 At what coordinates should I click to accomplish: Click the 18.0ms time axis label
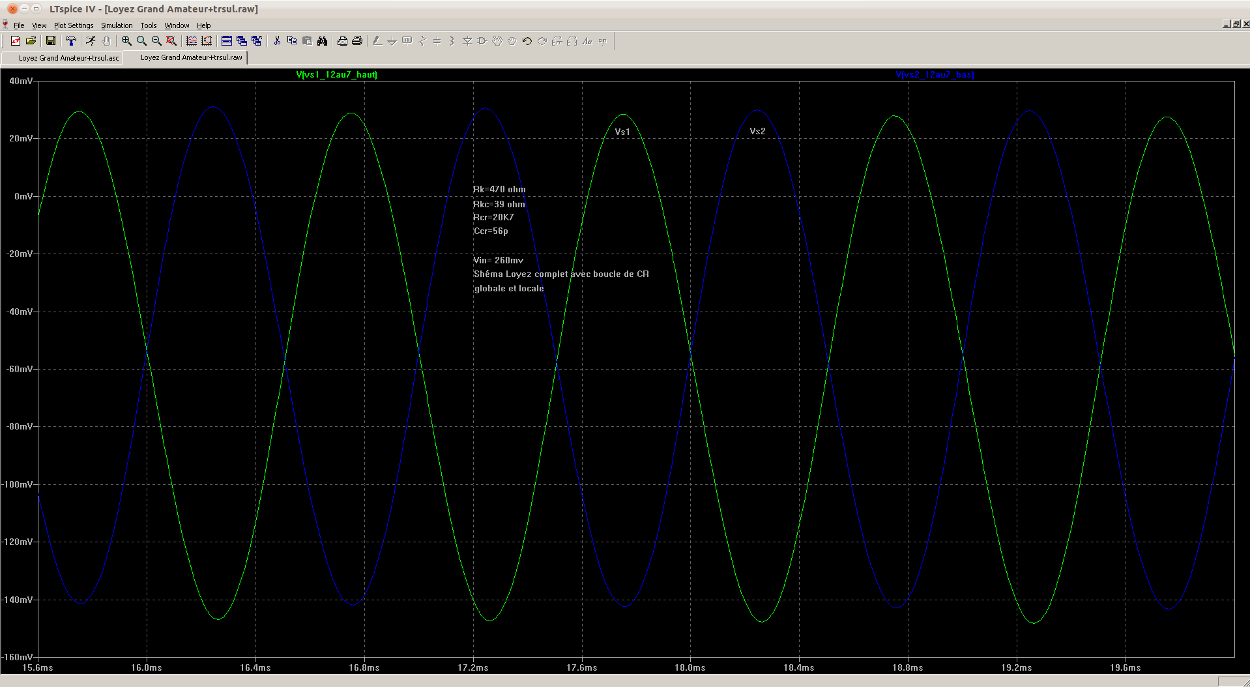point(690,666)
